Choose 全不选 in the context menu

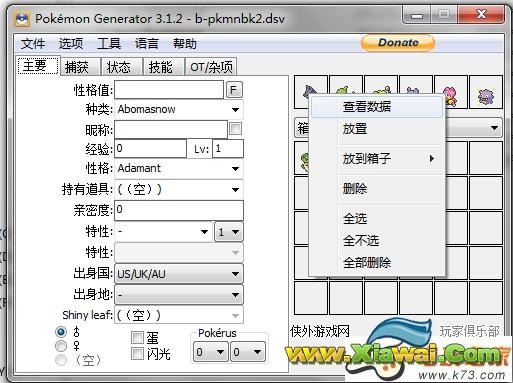tap(377, 240)
